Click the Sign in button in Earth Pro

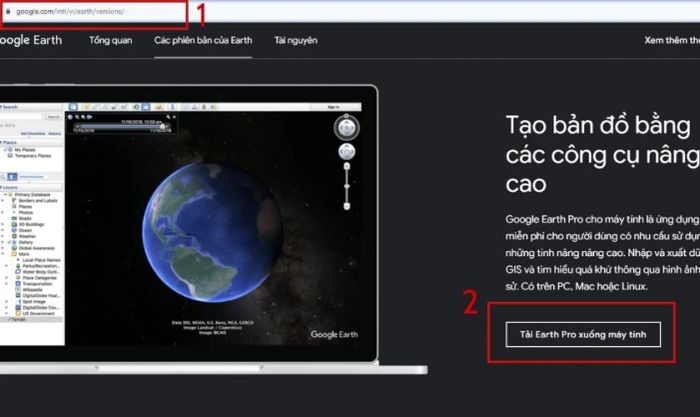coord(333,107)
